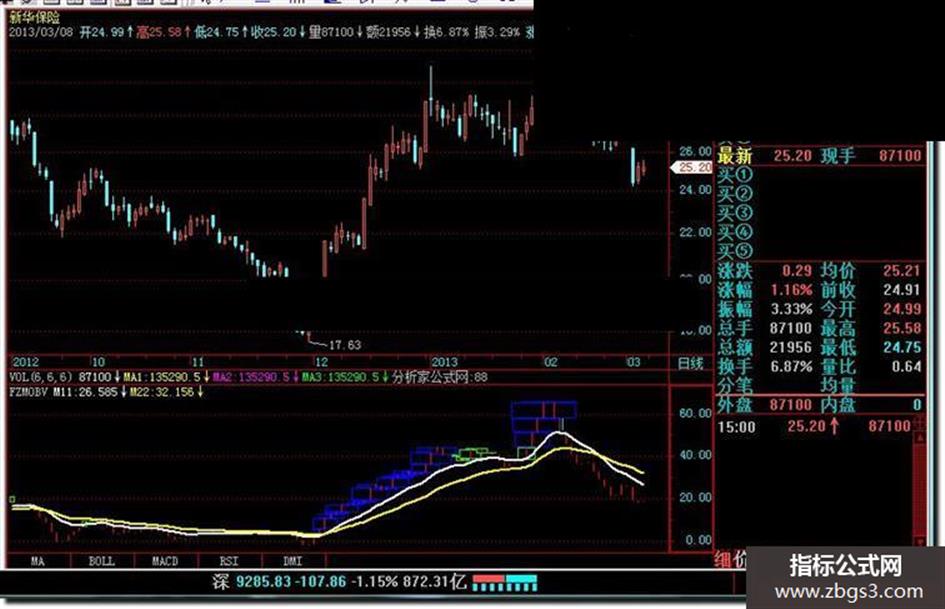945x609 pixels.
Task: Click the 最低 value 24.75
Action: tap(902, 347)
